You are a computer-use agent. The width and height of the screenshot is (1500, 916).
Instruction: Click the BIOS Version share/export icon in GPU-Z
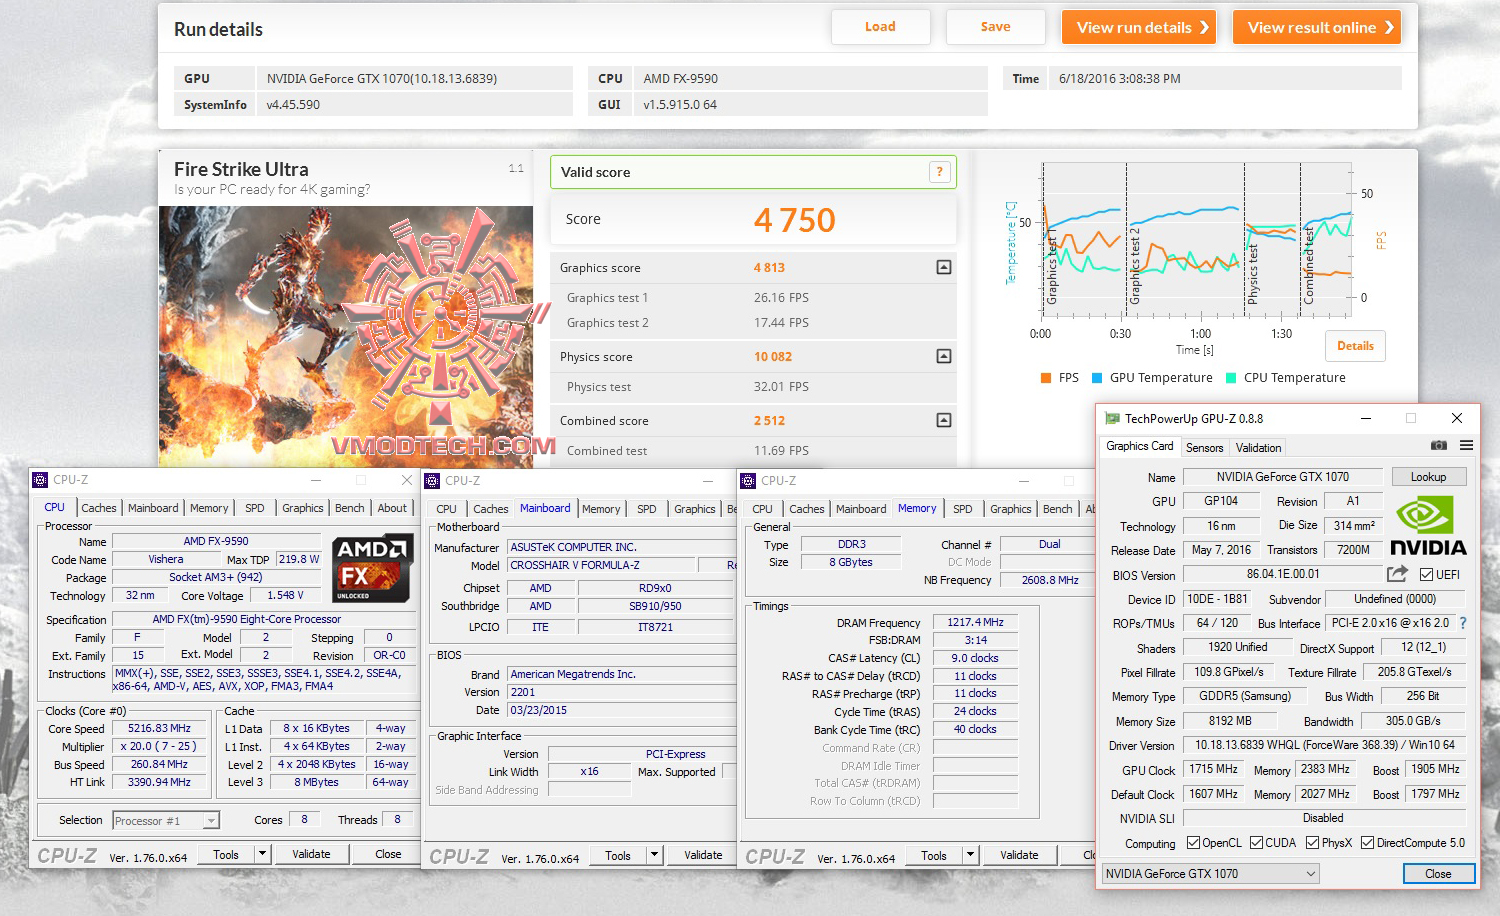coord(1397,574)
